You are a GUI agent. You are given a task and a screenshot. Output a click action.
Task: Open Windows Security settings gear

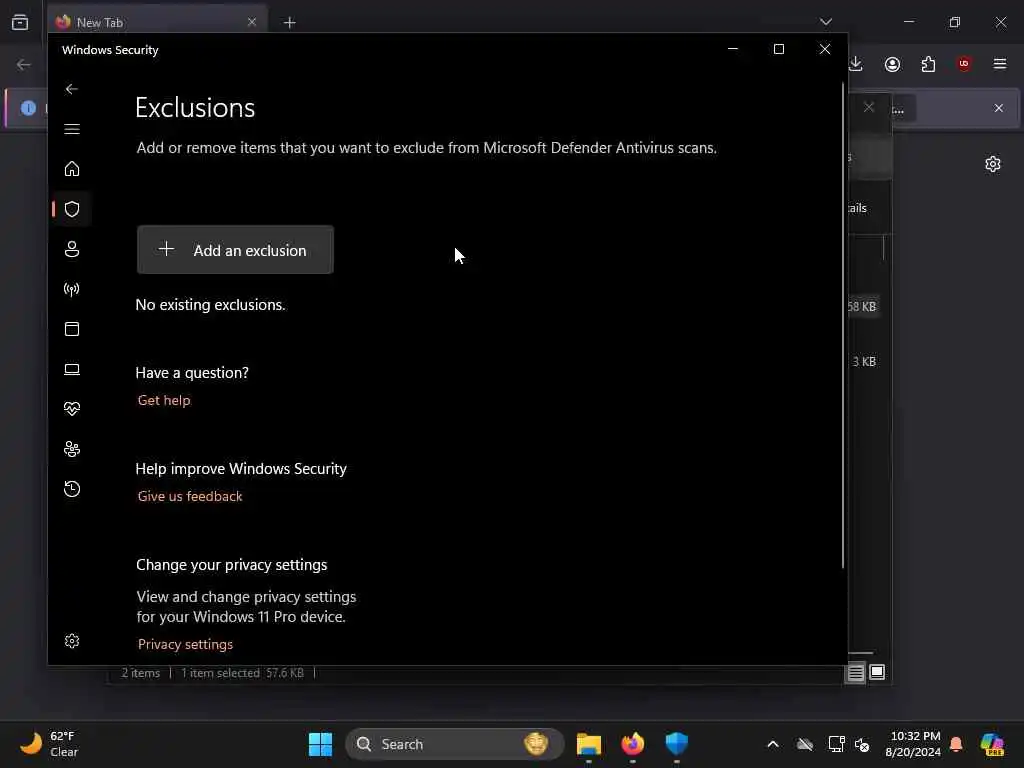tap(72, 641)
